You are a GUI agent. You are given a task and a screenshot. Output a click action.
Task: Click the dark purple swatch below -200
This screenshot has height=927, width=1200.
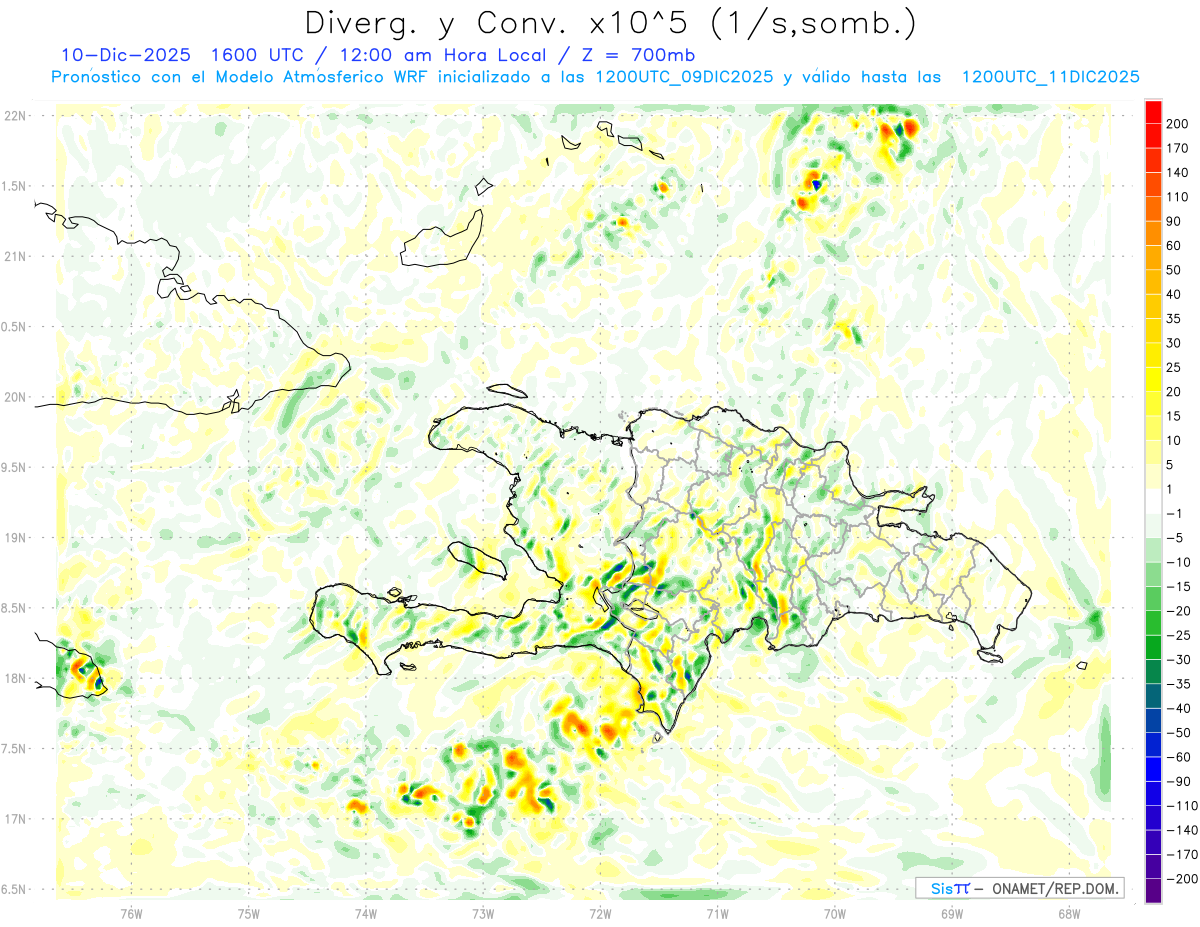pos(1153,890)
